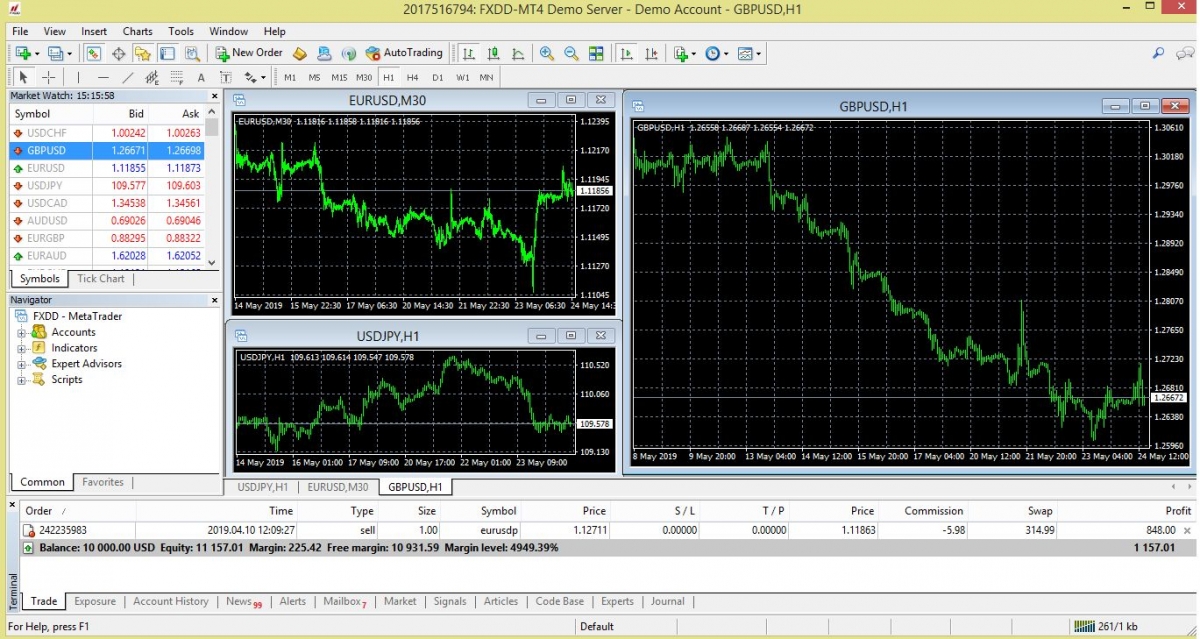Close order 242235983 with the x
1200x639 pixels.
(x=1187, y=531)
